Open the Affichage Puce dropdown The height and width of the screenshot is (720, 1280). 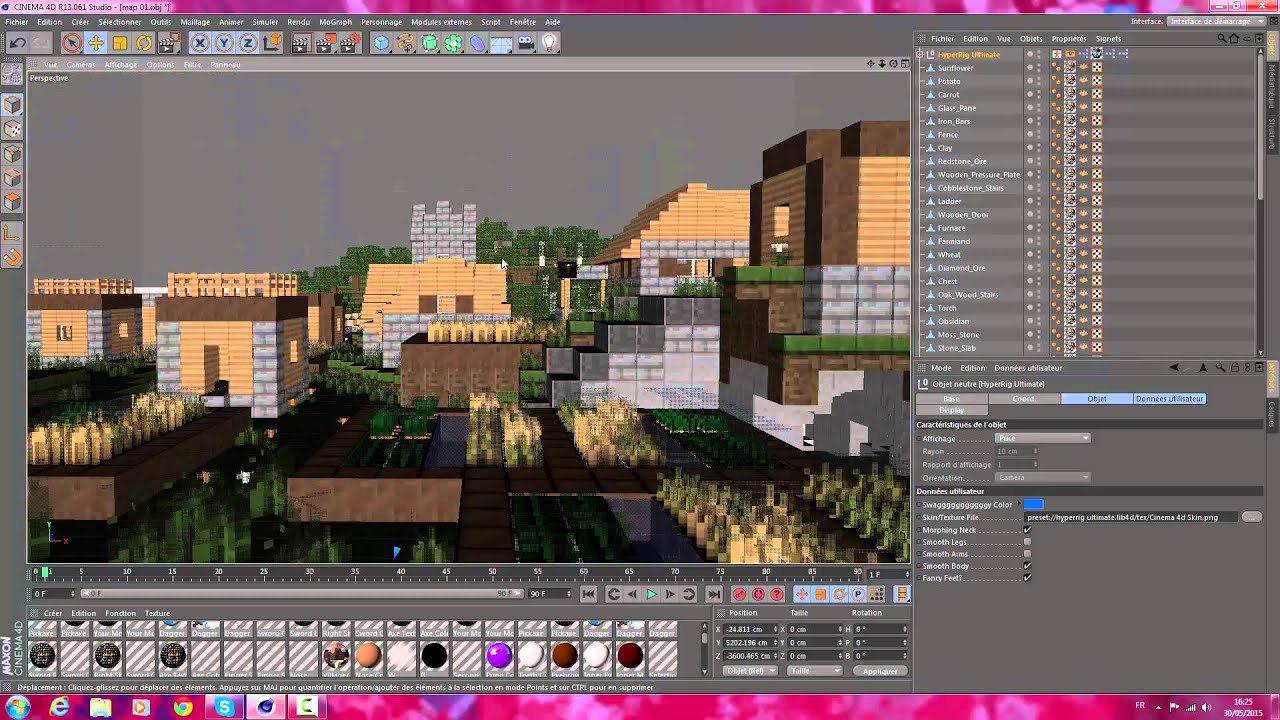1043,438
